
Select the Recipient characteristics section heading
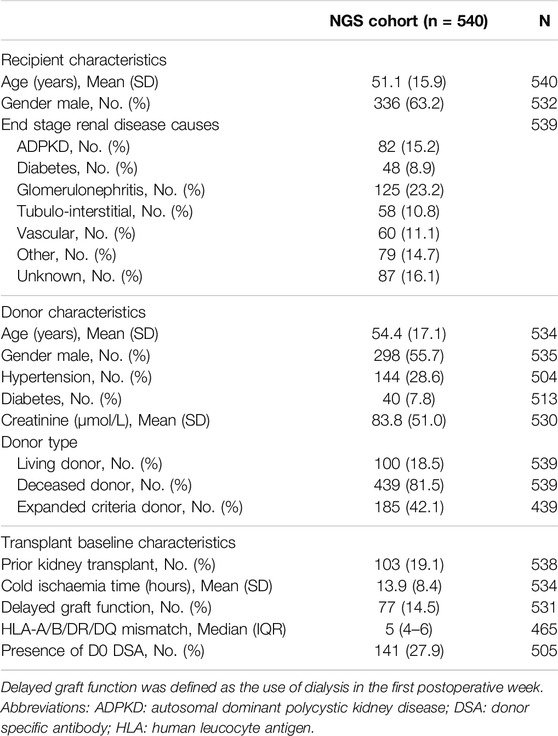tap(84, 60)
